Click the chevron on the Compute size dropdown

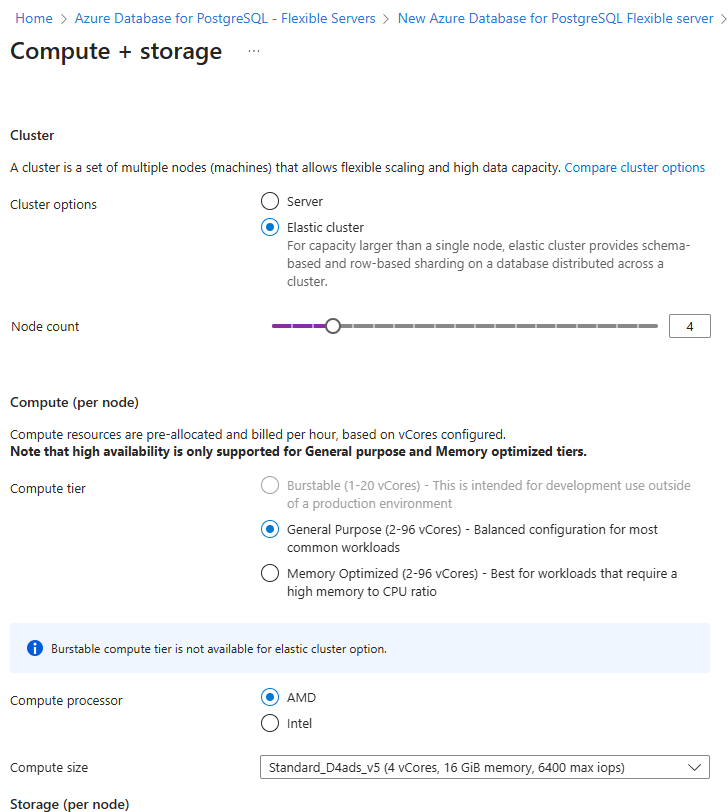click(695, 767)
